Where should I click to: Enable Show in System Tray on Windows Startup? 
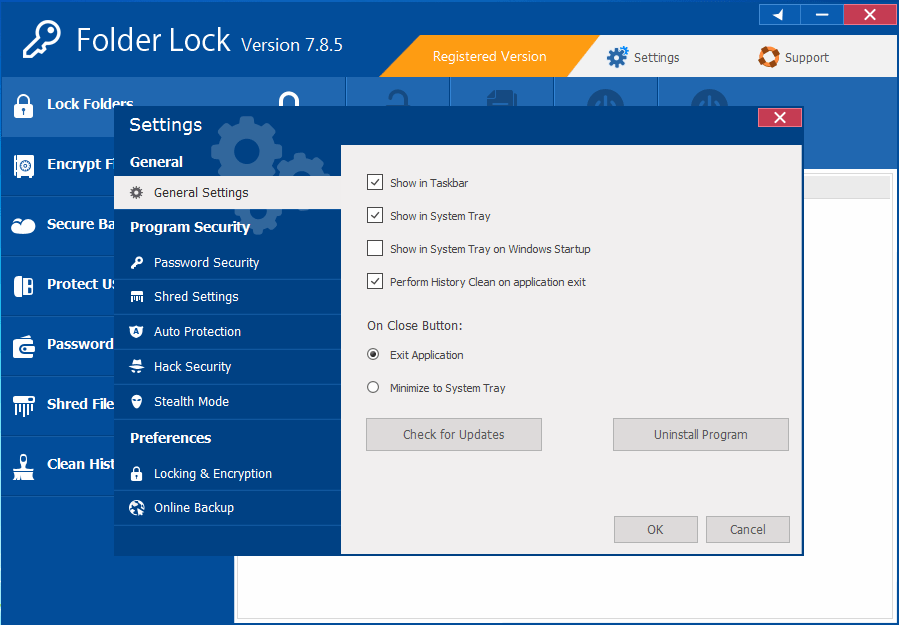(375, 249)
